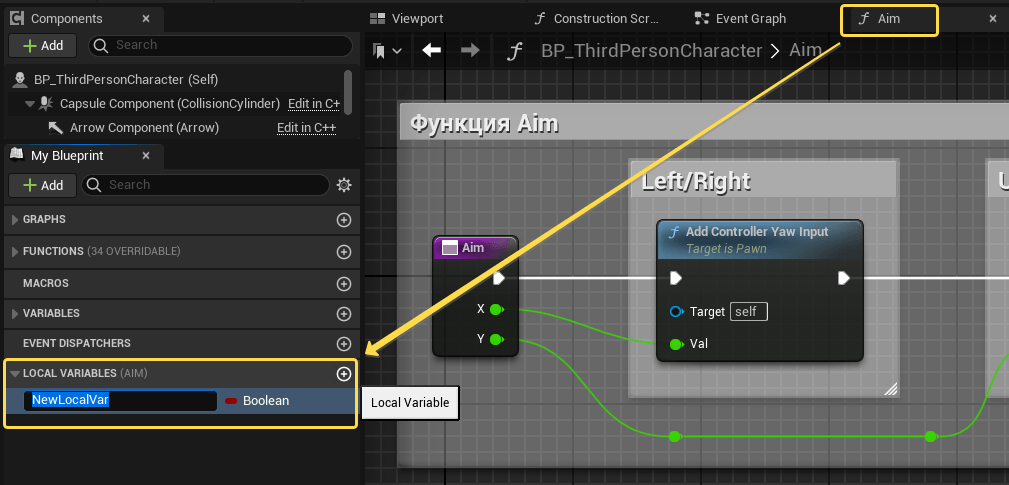The height and width of the screenshot is (485, 1009).
Task: Click the Target pin on Yaw Input node
Action: coord(676,312)
